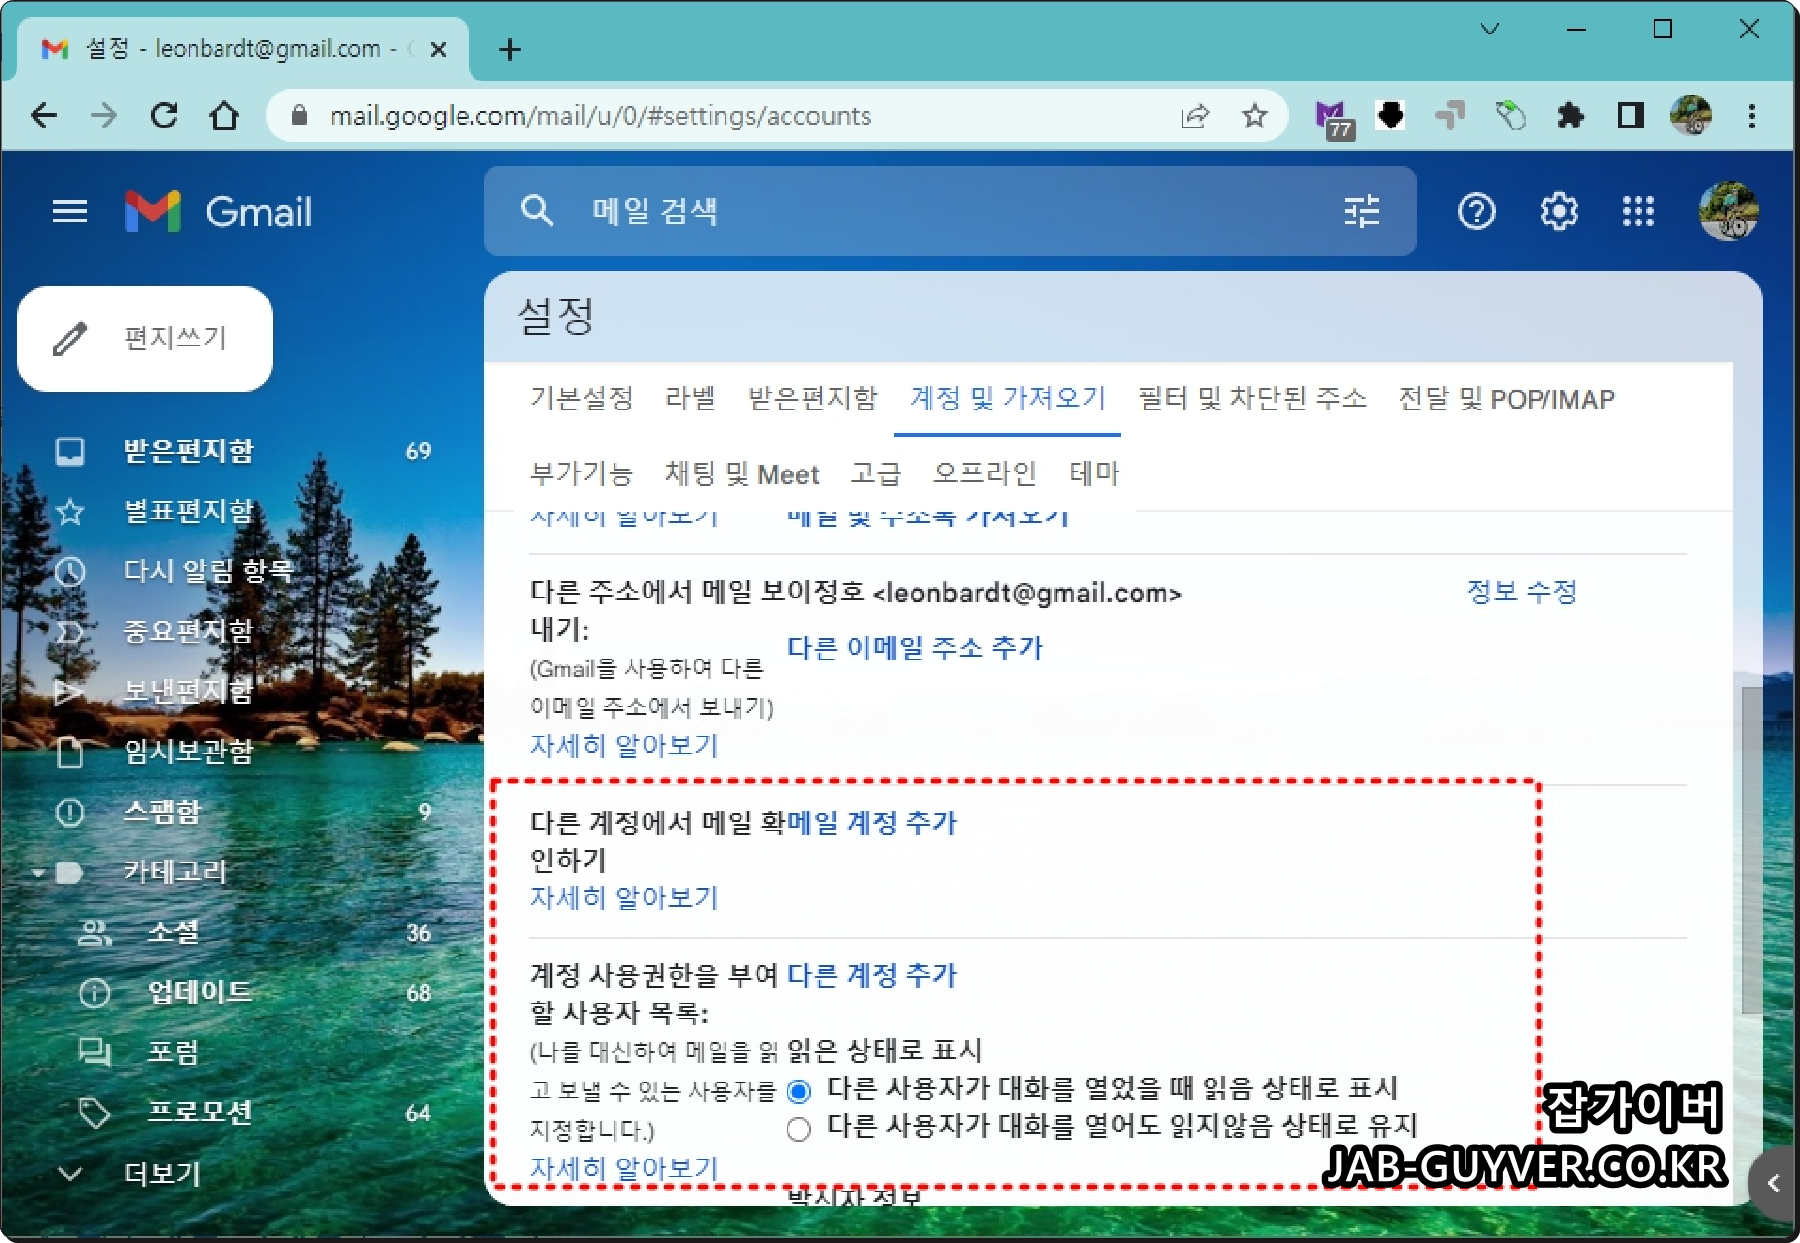Open advanced search options sliders icon
This screenshot has height=1243, width=1800.
(x=1361, y=211)
